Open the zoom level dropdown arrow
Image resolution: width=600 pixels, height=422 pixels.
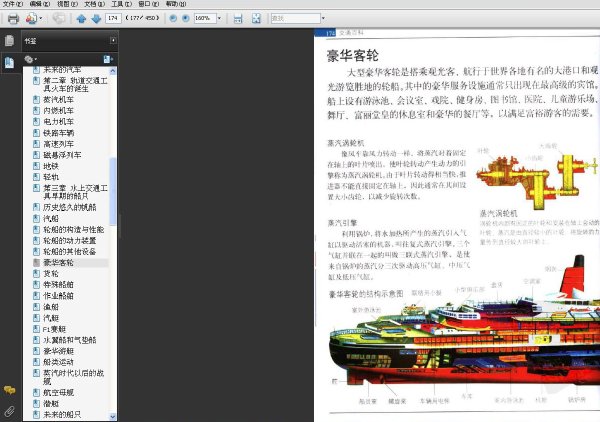click(x=219, y=18)
